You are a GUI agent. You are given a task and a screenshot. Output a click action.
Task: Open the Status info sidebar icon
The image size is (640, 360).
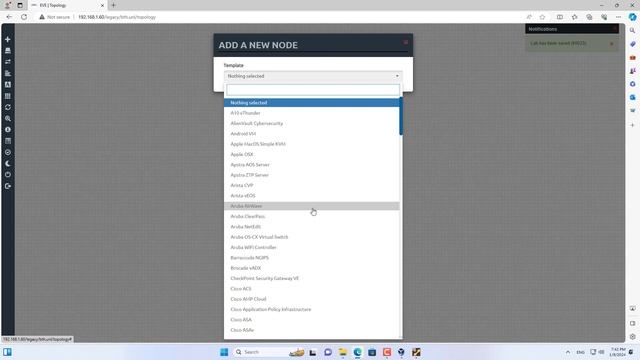coord(8,129)
